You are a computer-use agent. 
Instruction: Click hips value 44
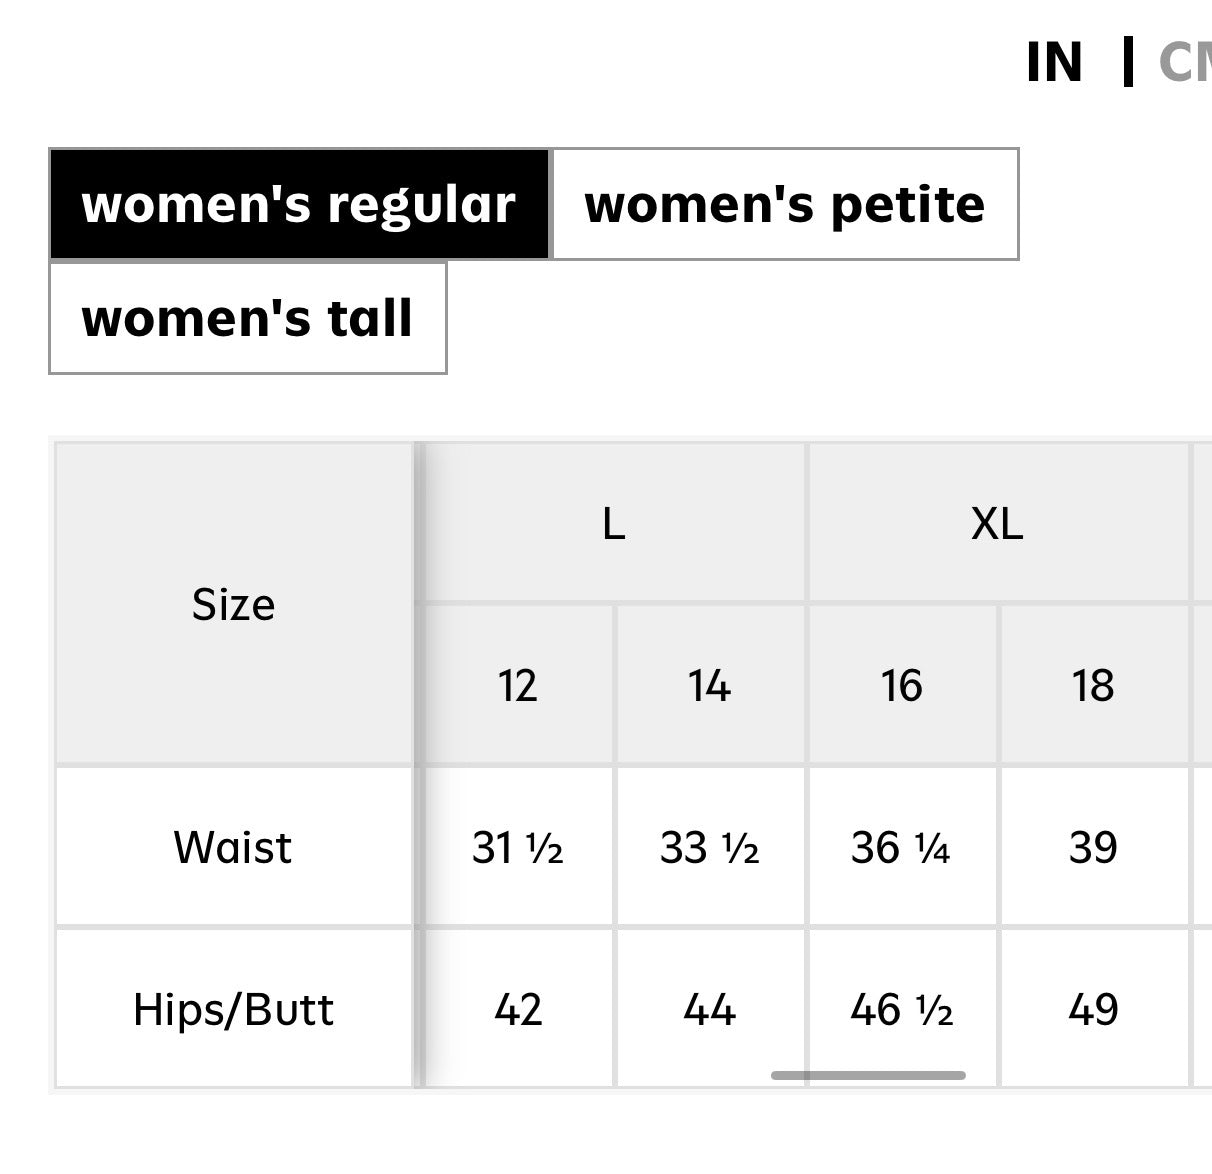[x=710, y=1009]
